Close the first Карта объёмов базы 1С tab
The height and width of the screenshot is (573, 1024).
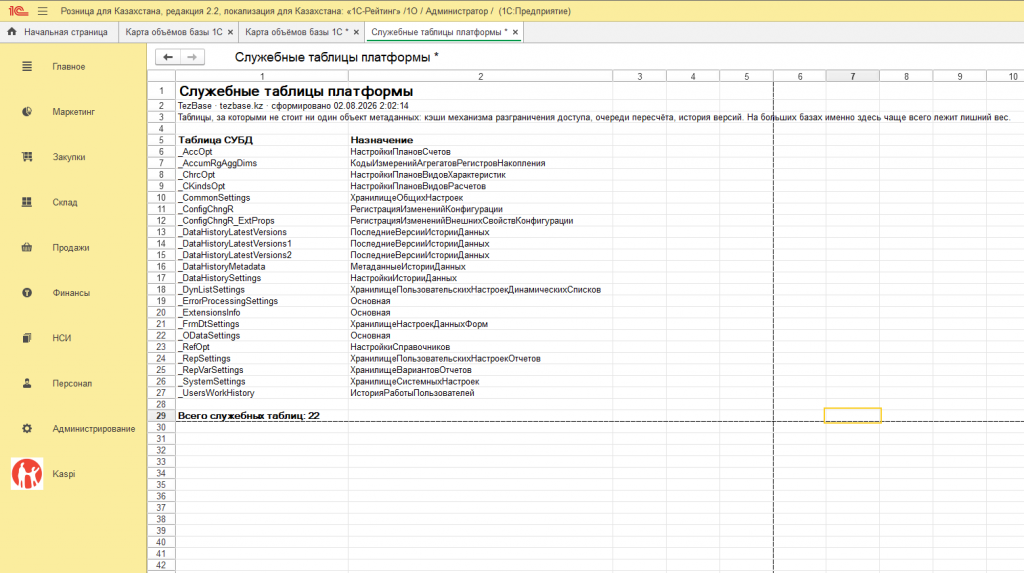pos(230,32)
